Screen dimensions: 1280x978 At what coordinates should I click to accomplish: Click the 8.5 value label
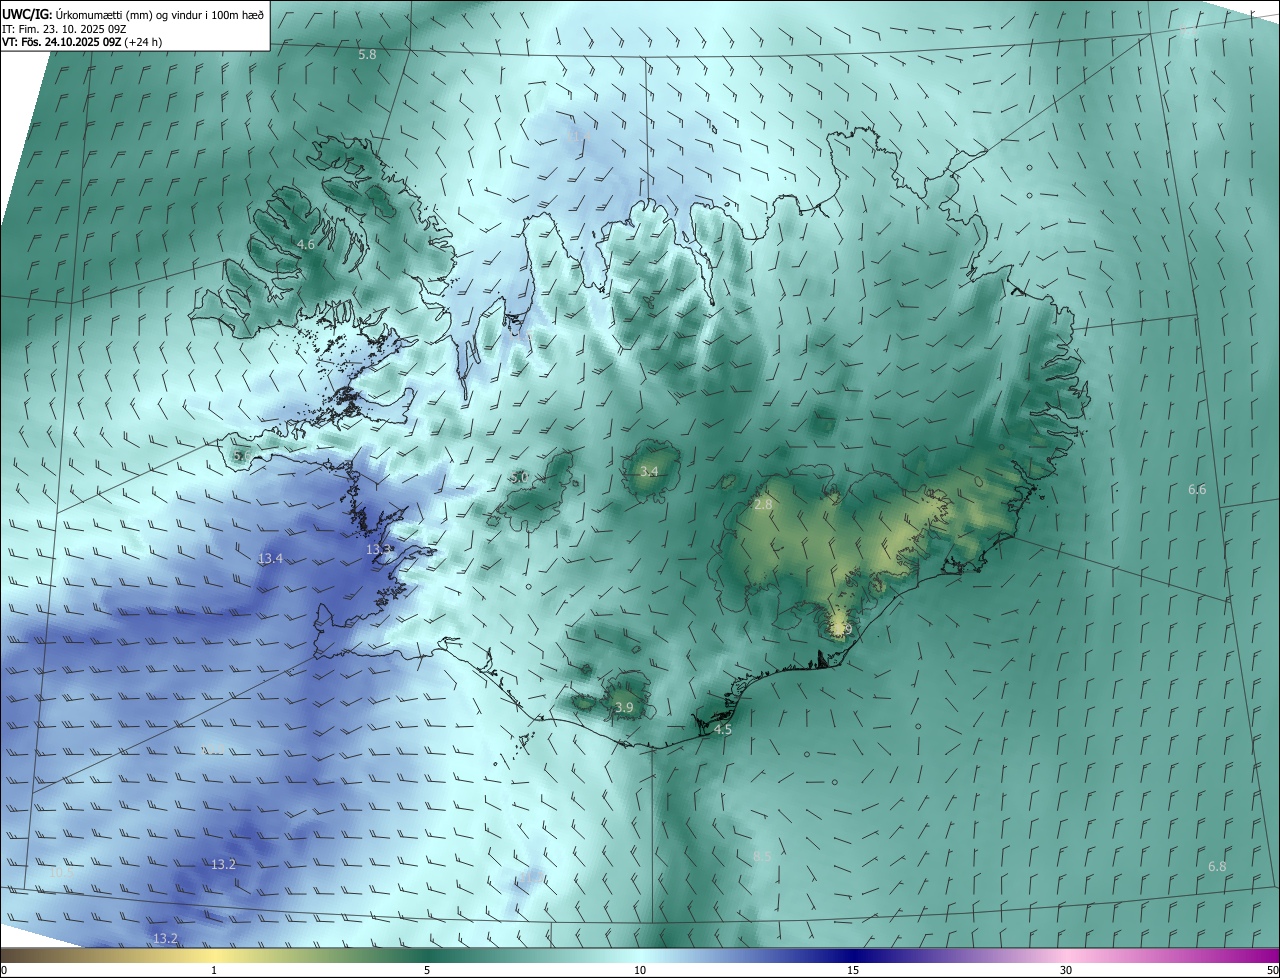[762, 856]
